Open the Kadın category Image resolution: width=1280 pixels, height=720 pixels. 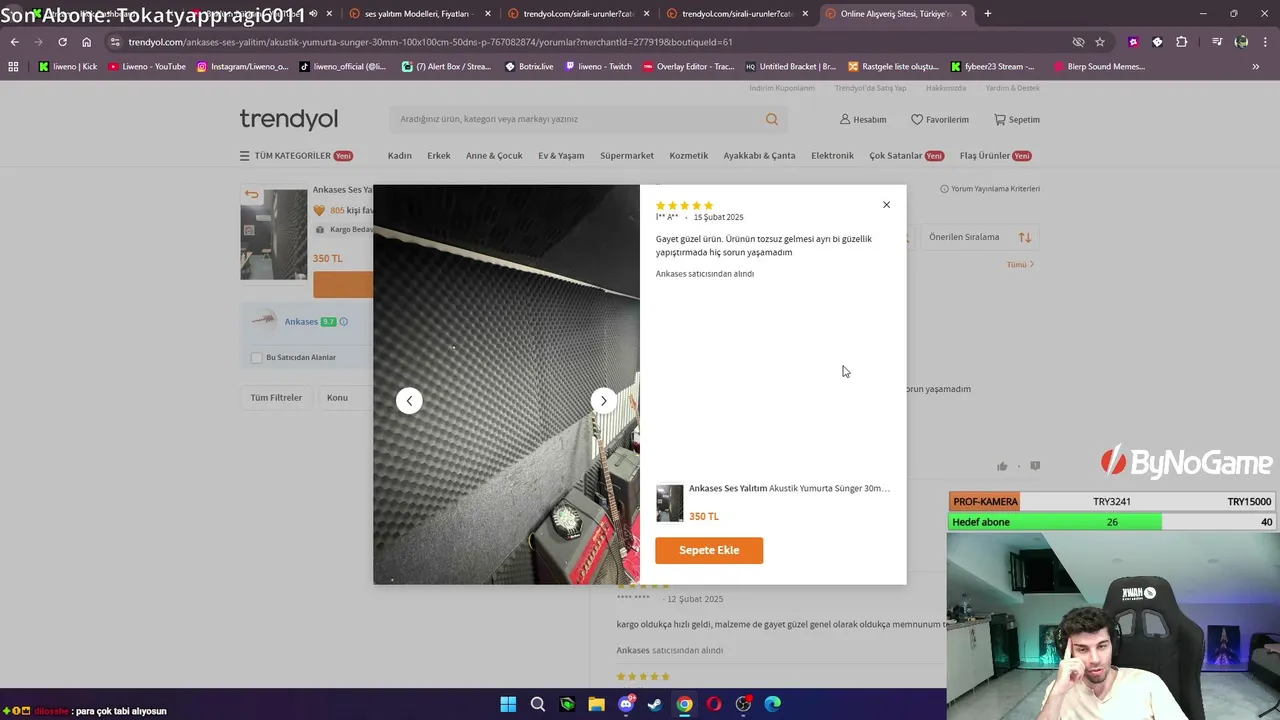(400, 156)
